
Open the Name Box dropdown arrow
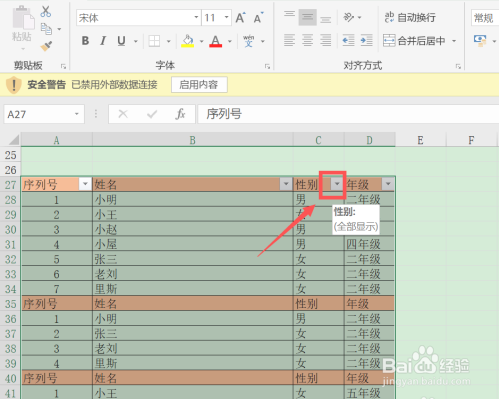[x=77, y=114]
